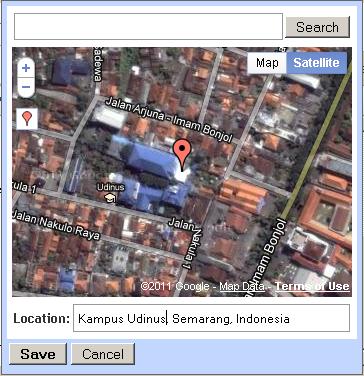Click the Jalan Nakulo Raya street label
Image resolution: width=364 pixels, height=376 pixels.
pos(56,225)
